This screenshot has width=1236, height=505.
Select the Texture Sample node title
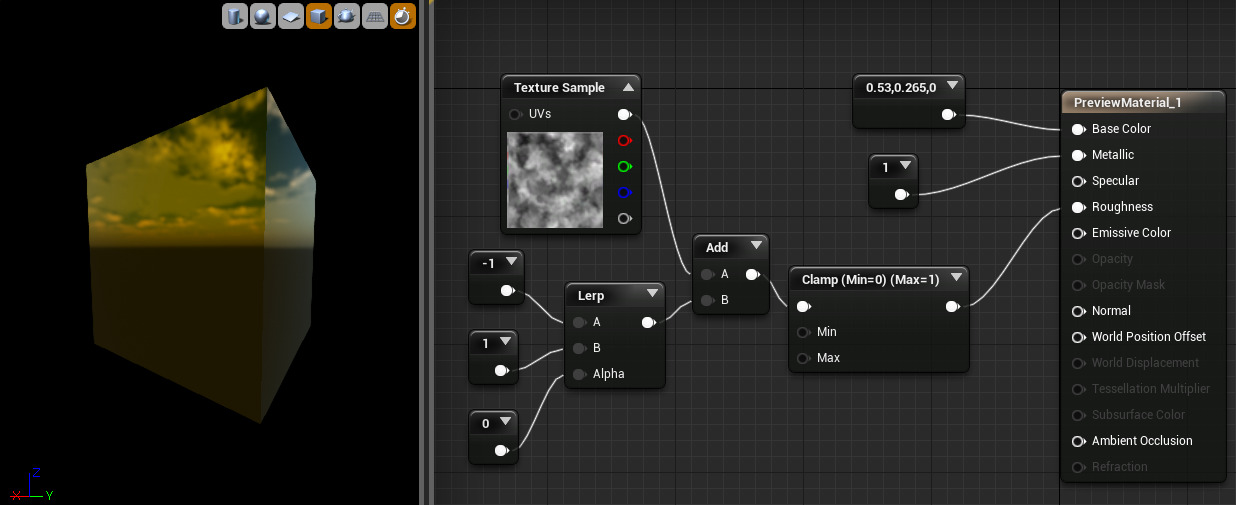point(559,88)
